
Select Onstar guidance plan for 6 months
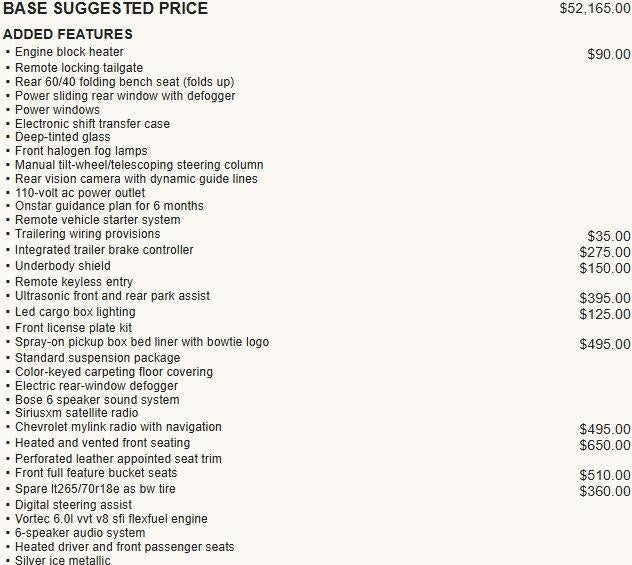(x=109, y=206)
